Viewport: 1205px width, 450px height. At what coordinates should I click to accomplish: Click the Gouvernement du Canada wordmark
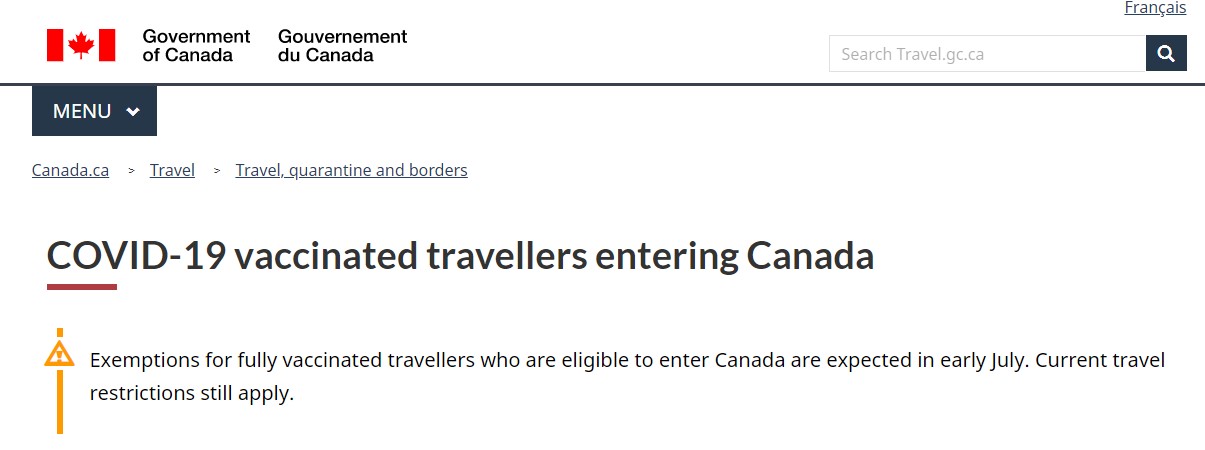(342, 45)
